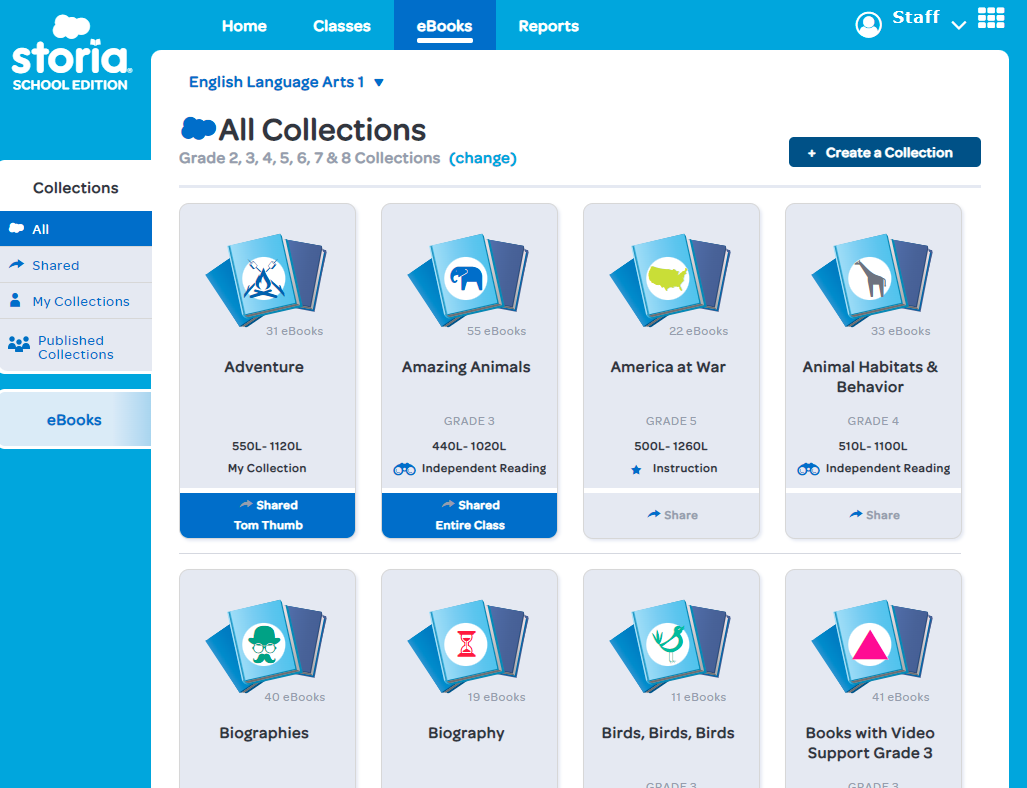Image resolution: width=1027 pixels, height=788 pixels.
Task: Click Animal Habitats & Behavior title
Action: click(x=870, y=377)
